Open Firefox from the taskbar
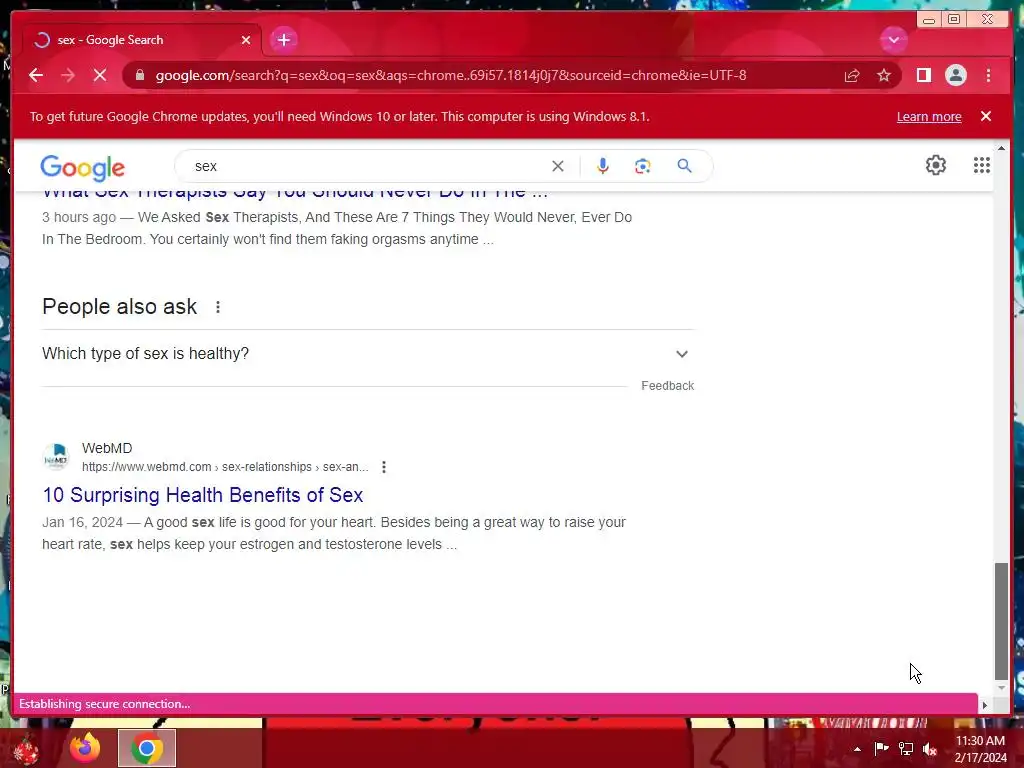1024x768 pixels. click(85, 748)
